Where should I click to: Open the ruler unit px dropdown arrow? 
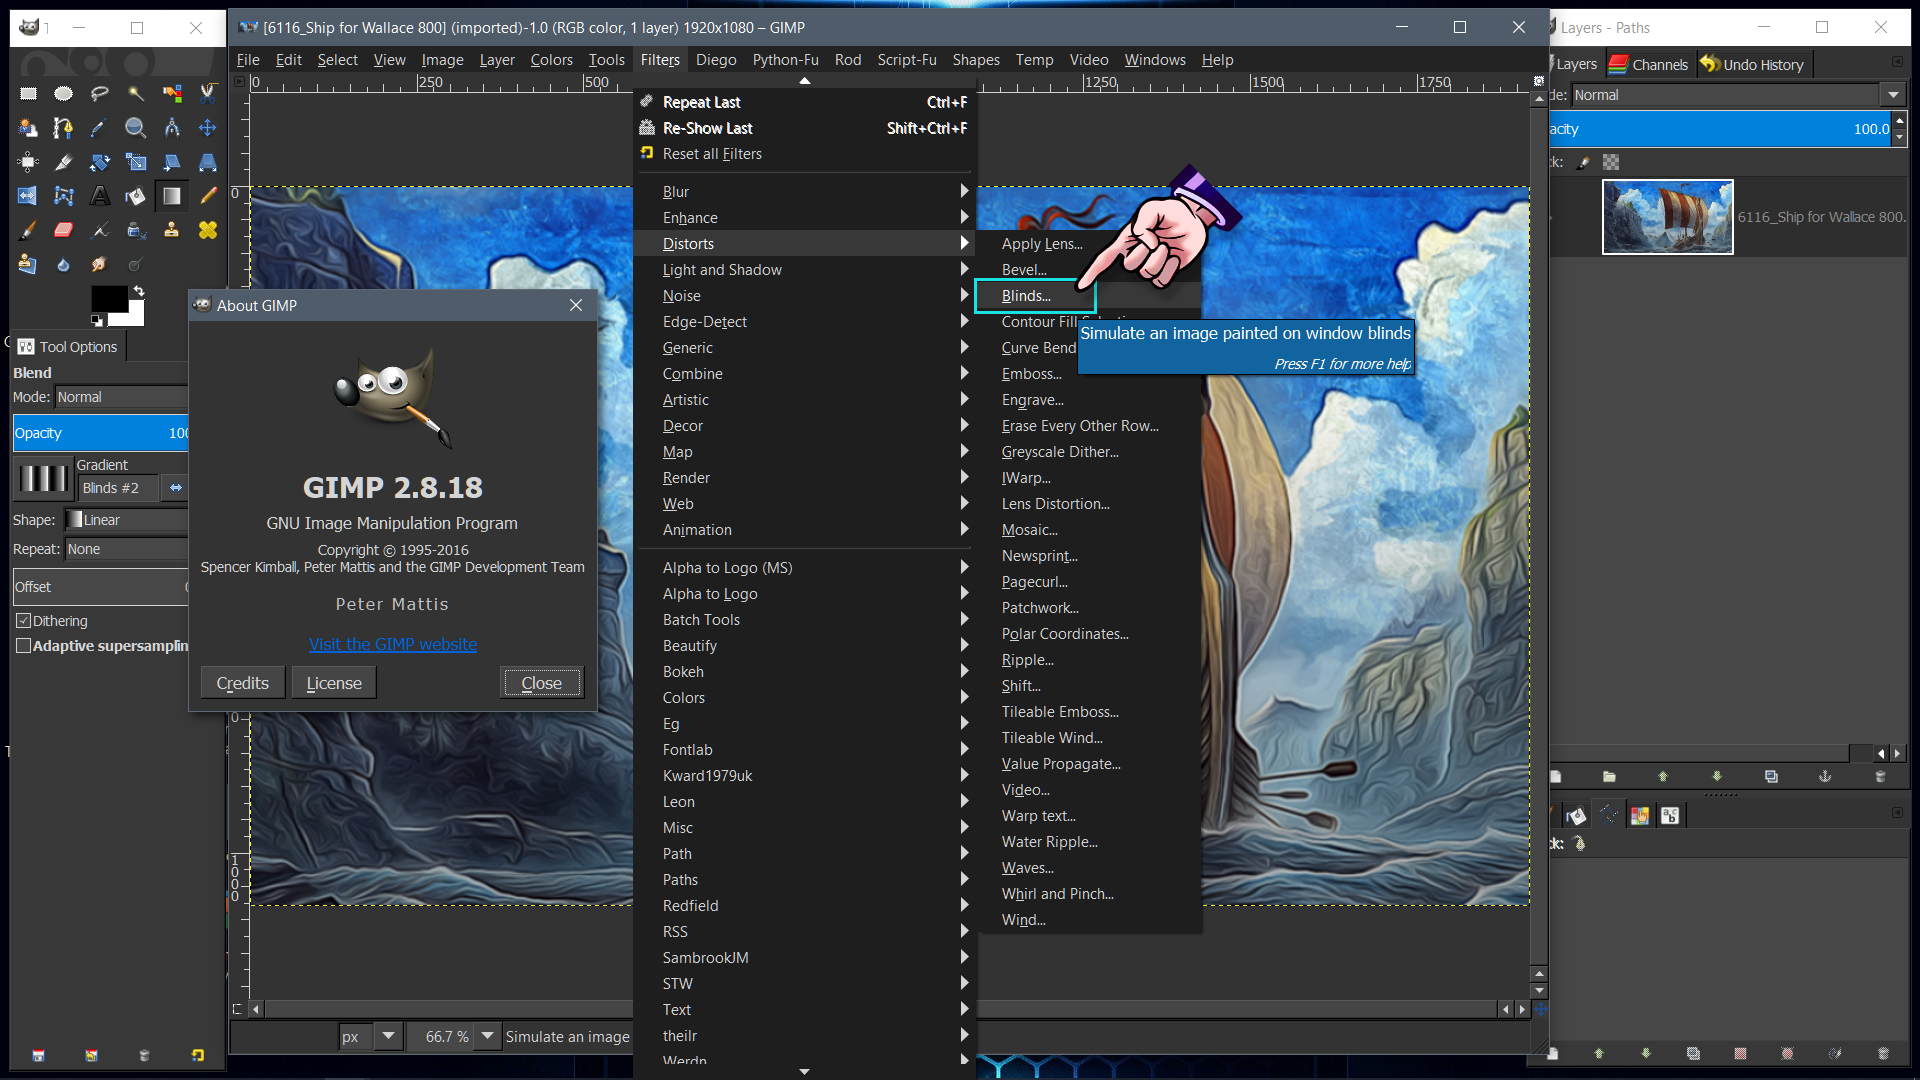click(388, 1036)
